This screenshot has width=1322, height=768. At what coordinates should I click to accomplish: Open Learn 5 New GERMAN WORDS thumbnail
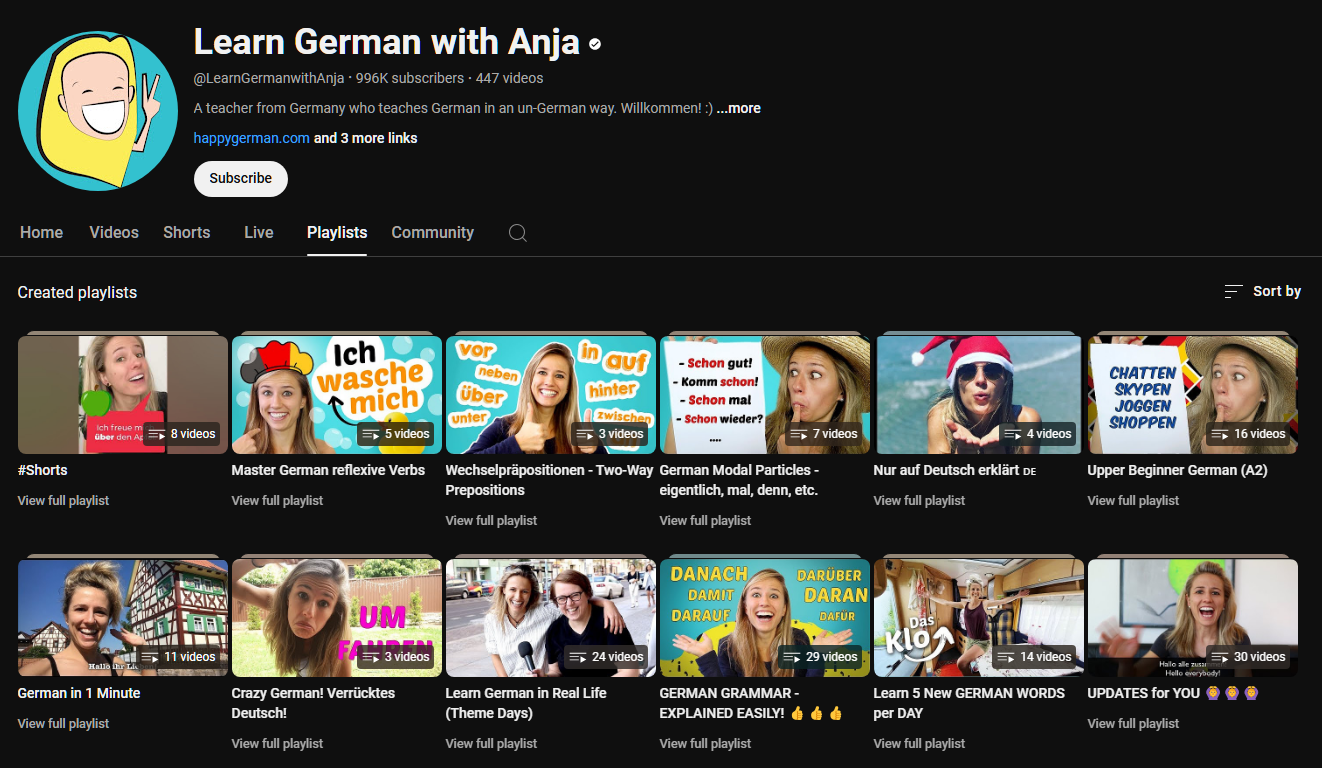pos(979,617)
